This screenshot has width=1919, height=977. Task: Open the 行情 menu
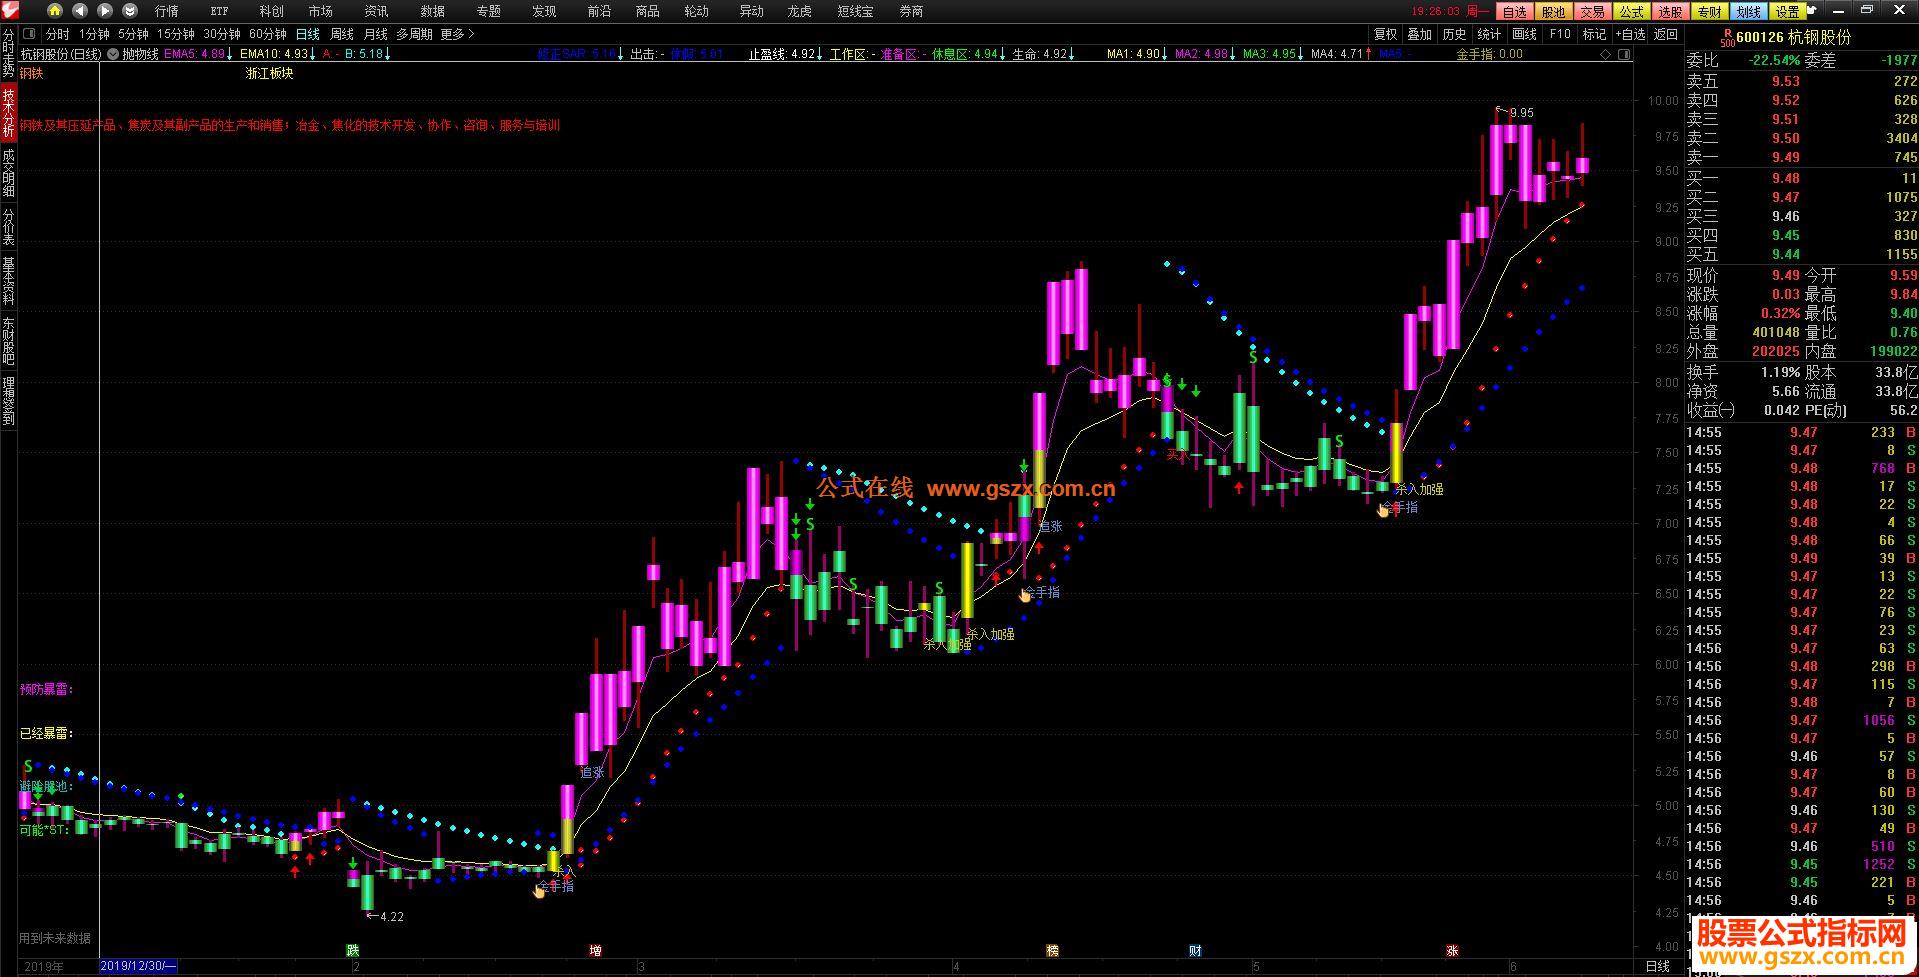[x=167, y=11]
